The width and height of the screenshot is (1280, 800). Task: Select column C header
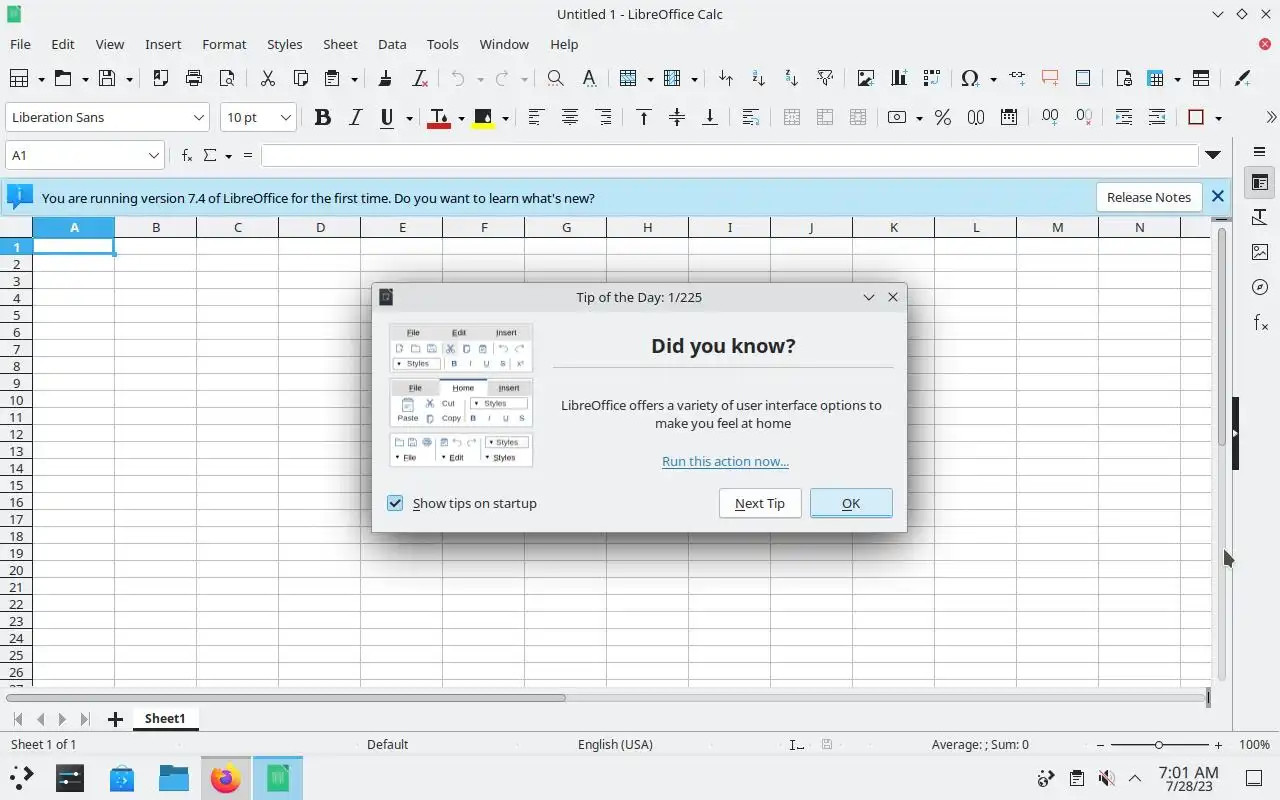238,227
